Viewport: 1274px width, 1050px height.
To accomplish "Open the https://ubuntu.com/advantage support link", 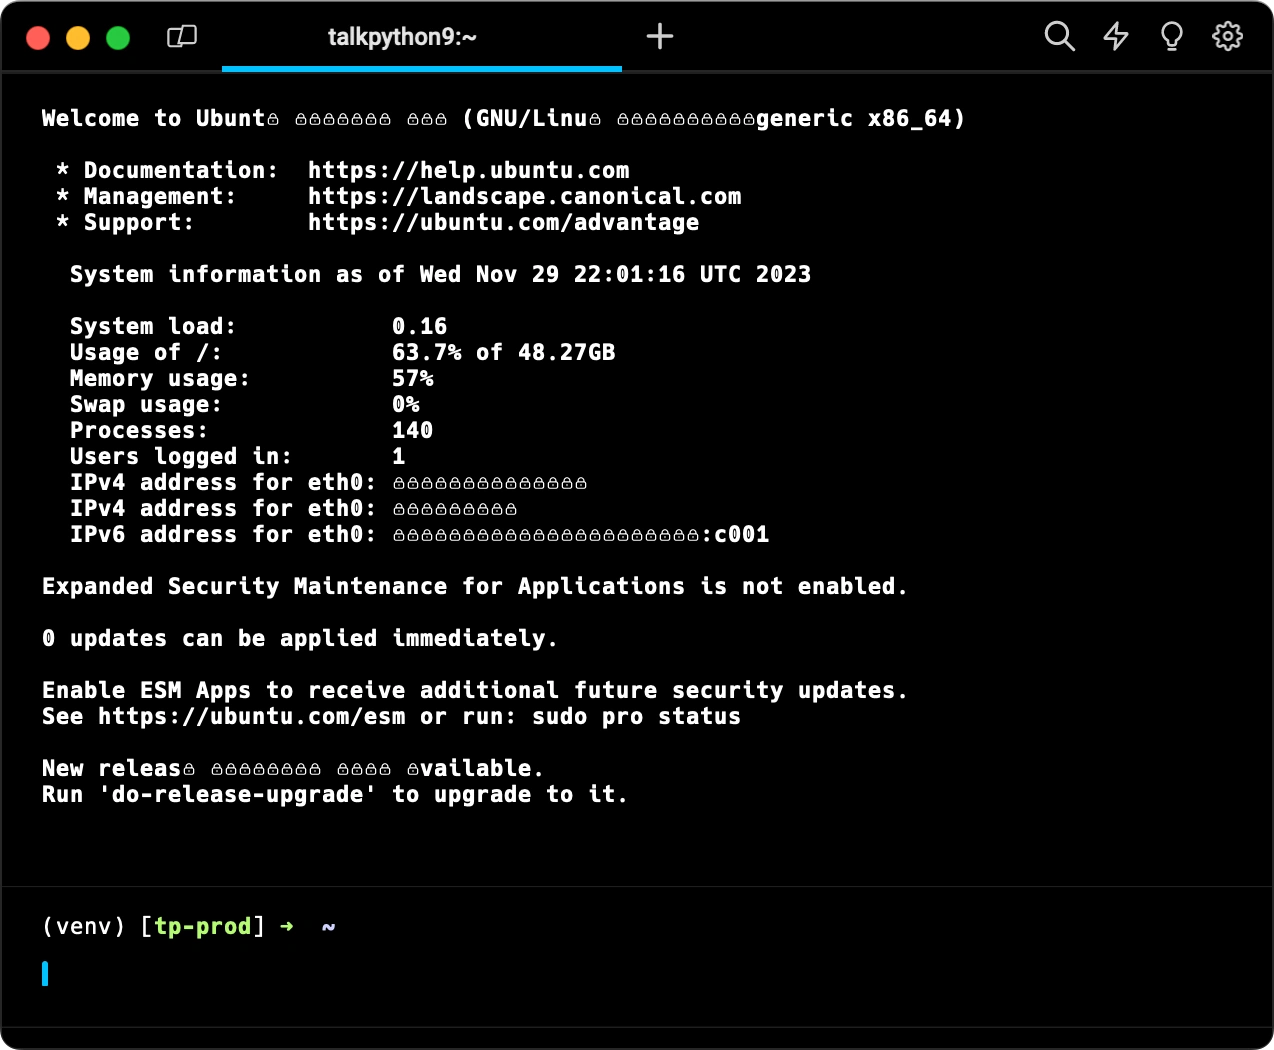I will coord(503,222).
